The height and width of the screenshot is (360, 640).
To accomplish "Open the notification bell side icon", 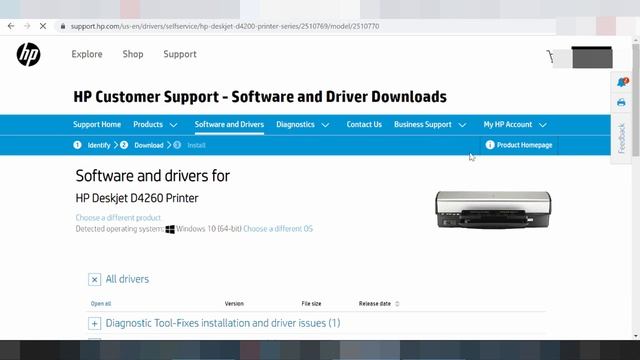I will [622, 82].
